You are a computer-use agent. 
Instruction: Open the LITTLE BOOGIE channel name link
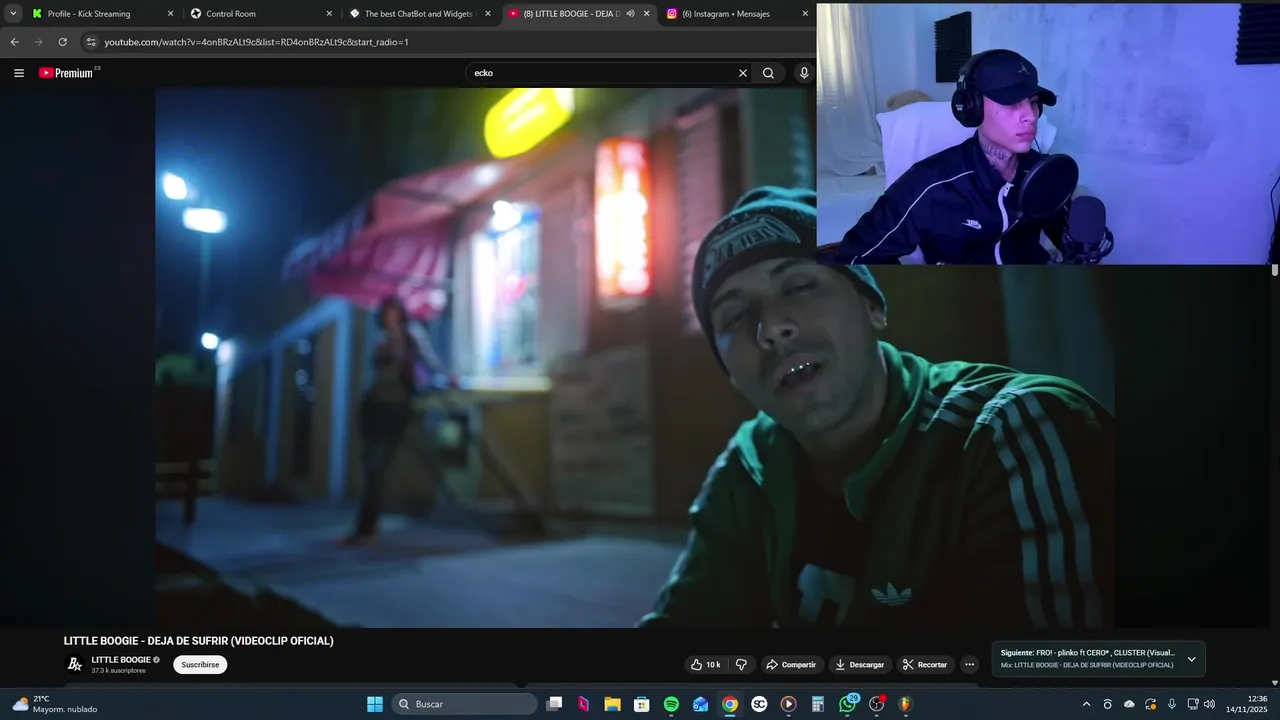(121, 660)
